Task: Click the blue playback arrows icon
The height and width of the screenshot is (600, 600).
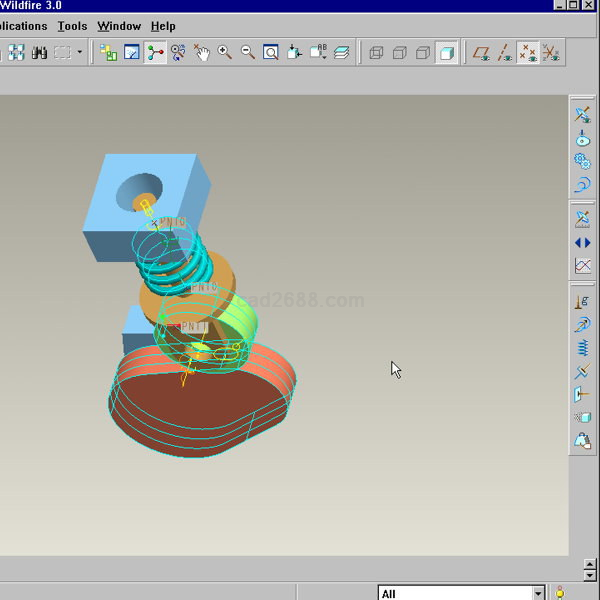Action: pos(582,242)
